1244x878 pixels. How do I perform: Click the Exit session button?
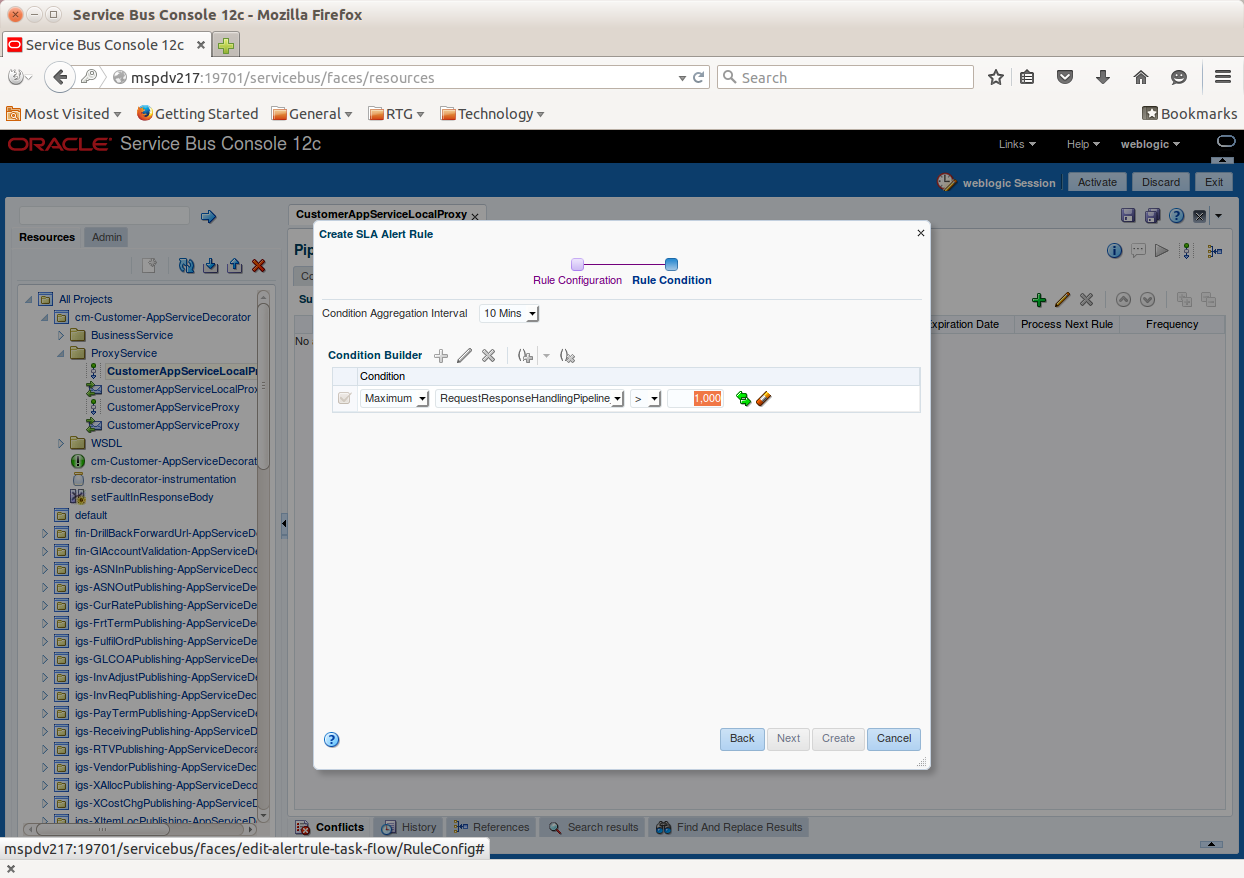coord(1213,182)
